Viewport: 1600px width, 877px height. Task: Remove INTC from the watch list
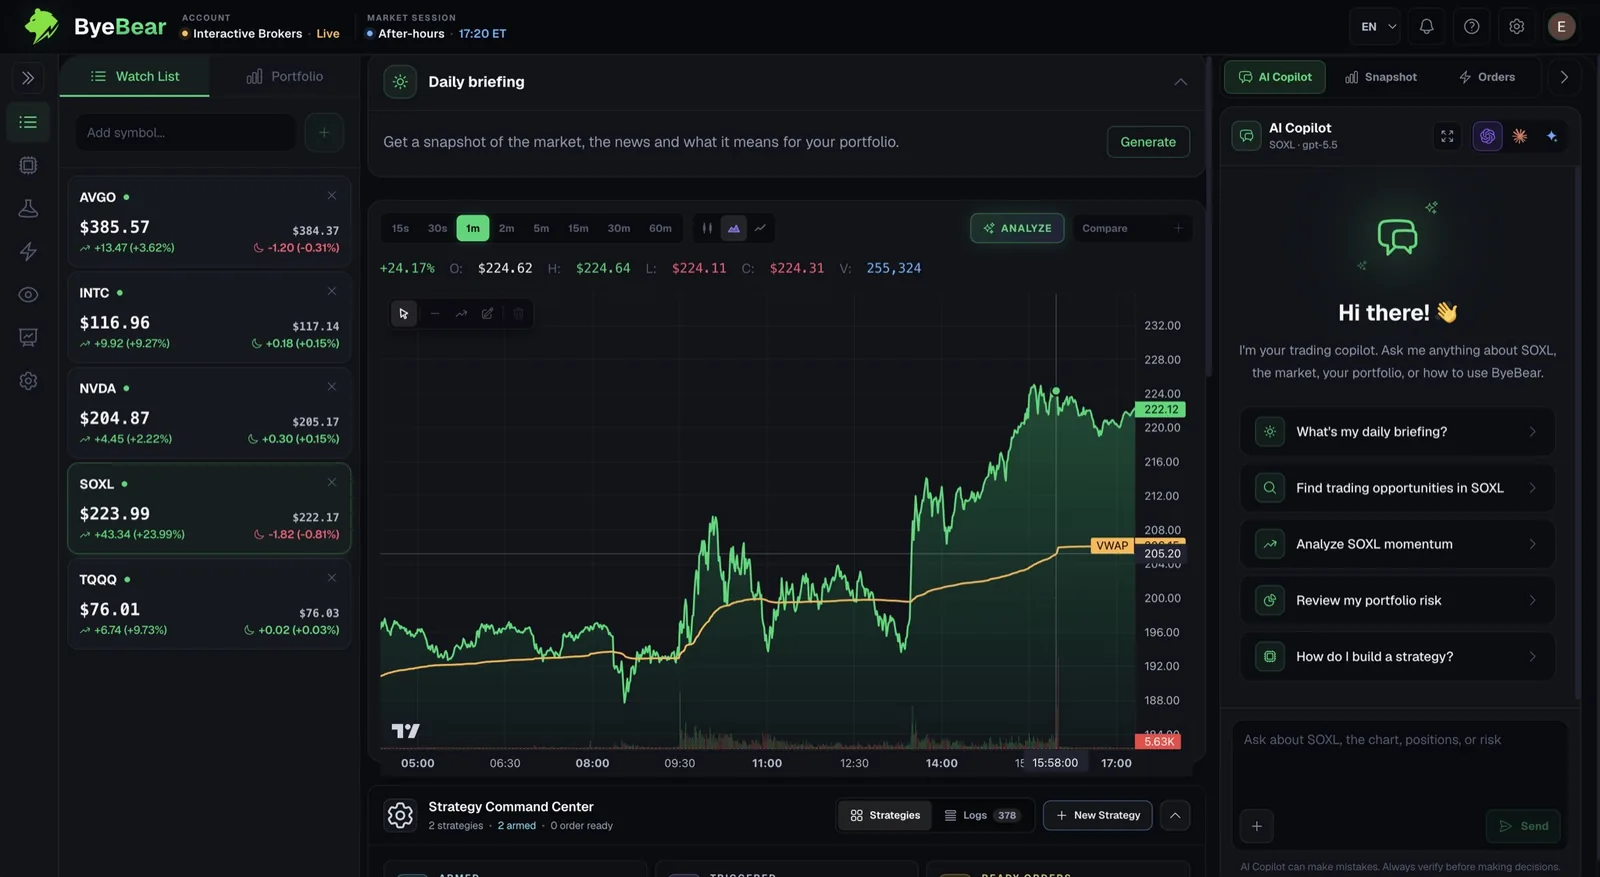(332, 291)
